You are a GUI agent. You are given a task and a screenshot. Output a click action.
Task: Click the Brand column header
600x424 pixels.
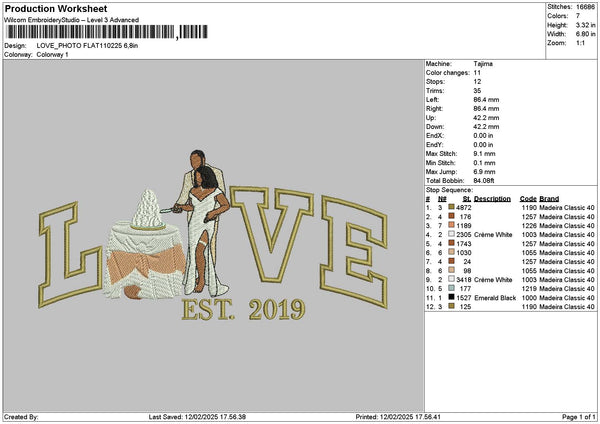pos(550,198)
